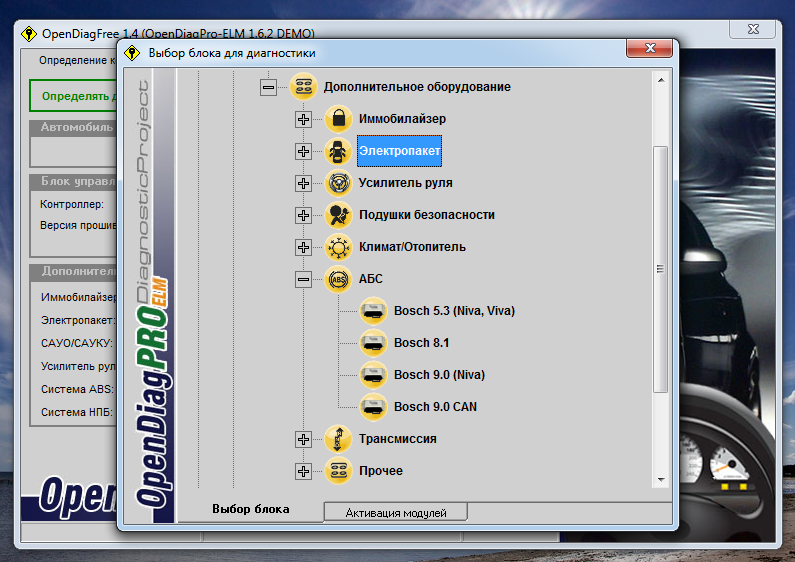Collapse the Дополнительное оборудование node
Image resolution: width=795 pixels, height=562 pixels.
[268, 87]
